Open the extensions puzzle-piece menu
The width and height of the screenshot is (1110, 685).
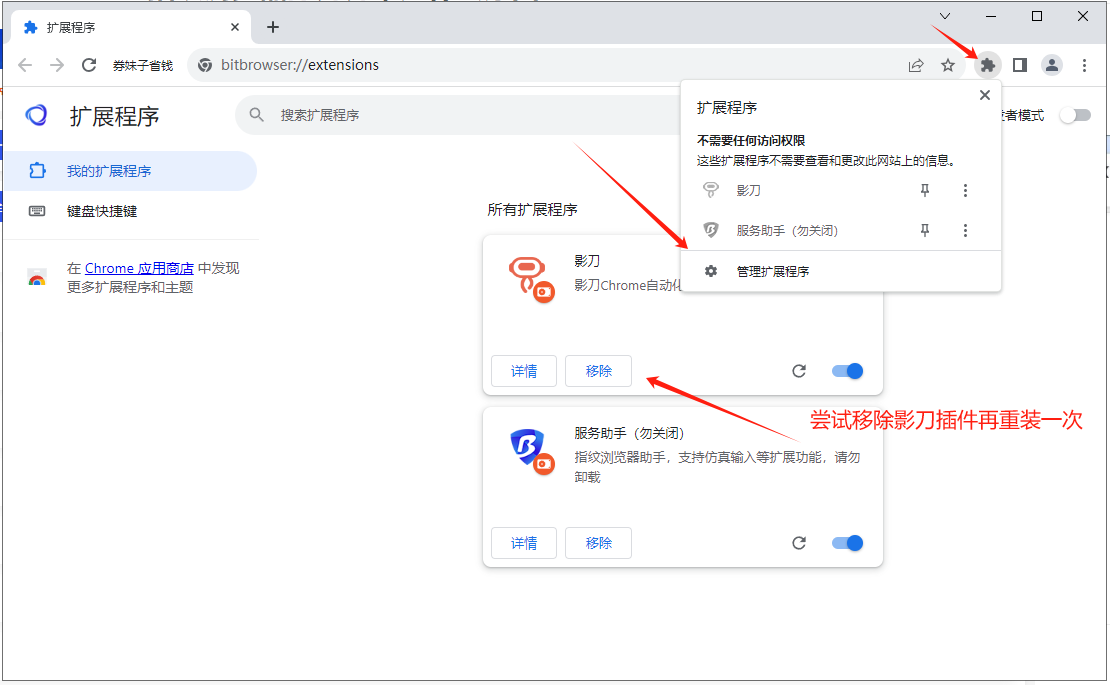[x=988, y=65]
